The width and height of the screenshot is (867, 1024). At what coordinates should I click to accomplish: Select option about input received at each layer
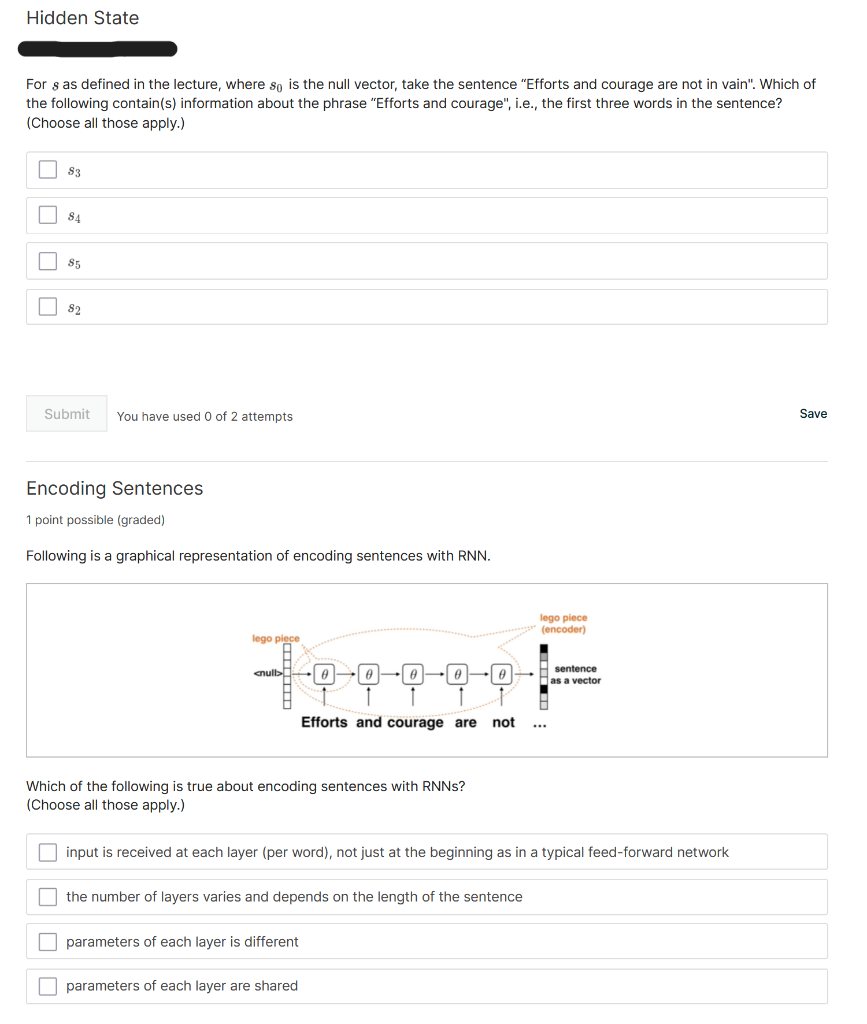(47, 852)
